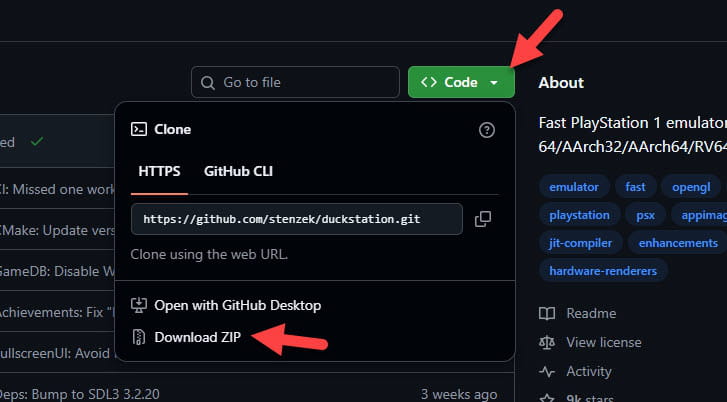
Task: Open the fast topic tag
Action: (x=635, y=187)
